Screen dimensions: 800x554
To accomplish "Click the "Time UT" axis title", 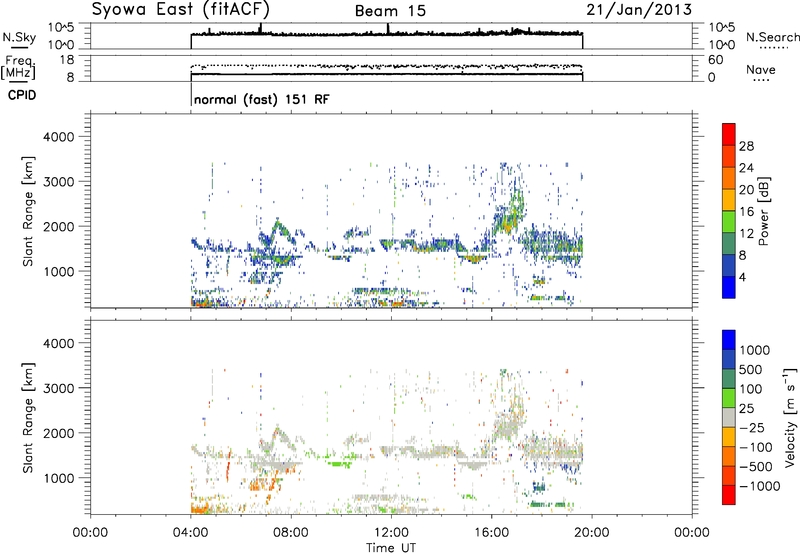I will pyautogui.click(x=391, y=548).
